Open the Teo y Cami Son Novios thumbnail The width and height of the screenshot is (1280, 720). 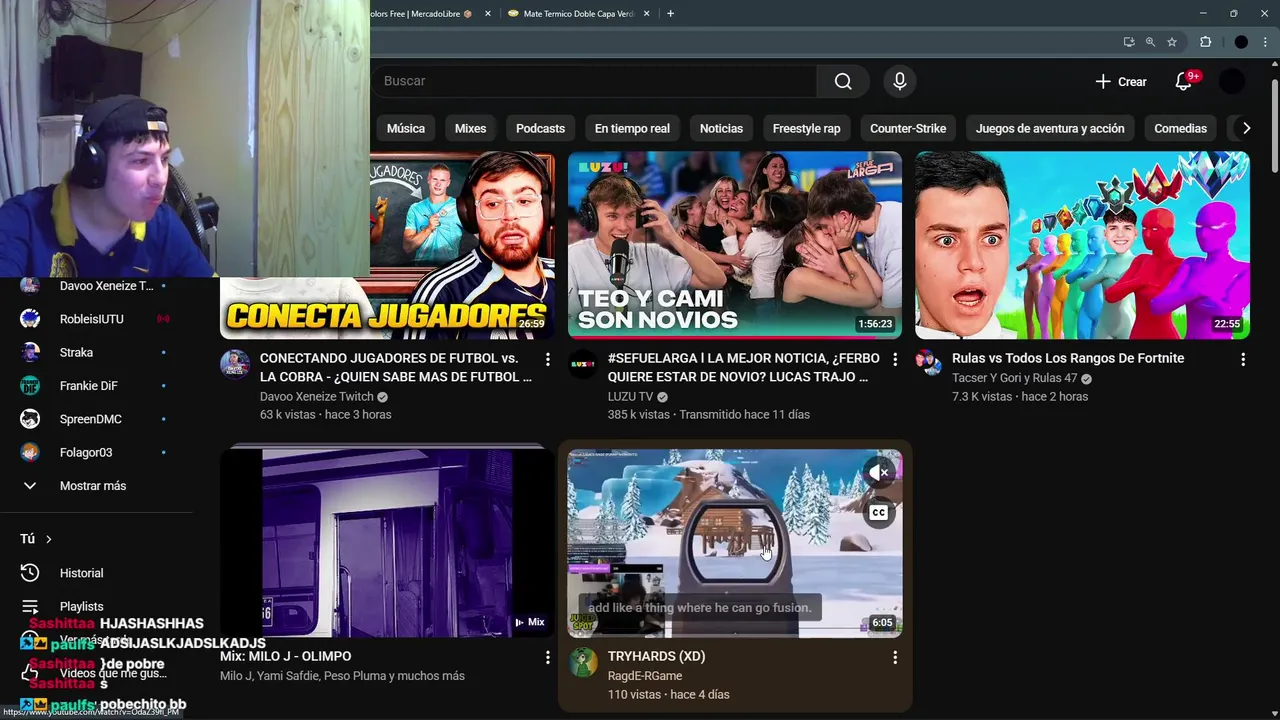coord(734,245)
